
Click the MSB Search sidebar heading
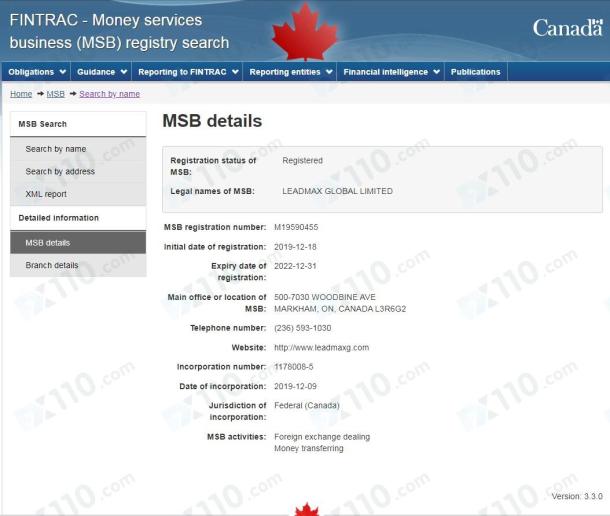pos(42,124)
